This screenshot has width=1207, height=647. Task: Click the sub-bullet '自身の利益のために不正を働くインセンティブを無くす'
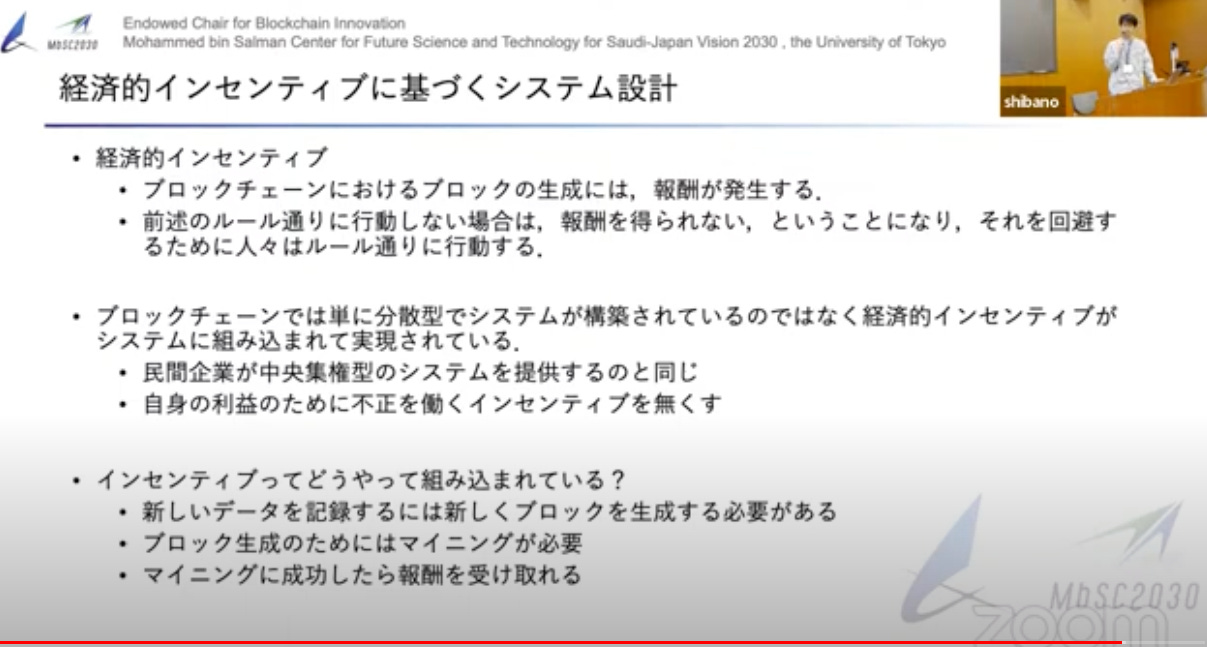(431, 405)
